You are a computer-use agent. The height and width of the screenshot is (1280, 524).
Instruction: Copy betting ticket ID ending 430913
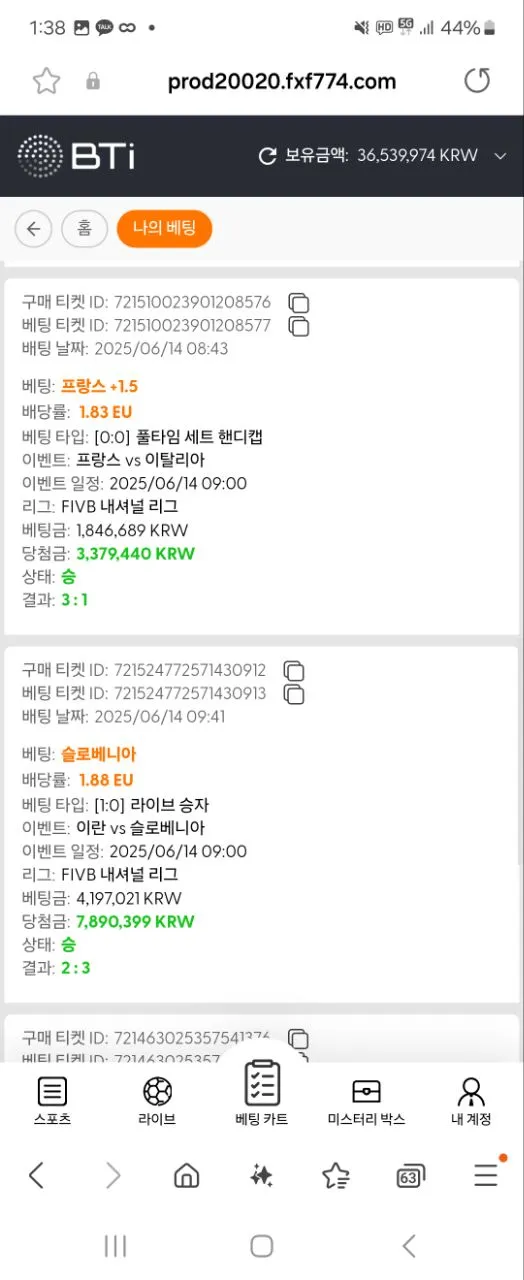point(294,693)
